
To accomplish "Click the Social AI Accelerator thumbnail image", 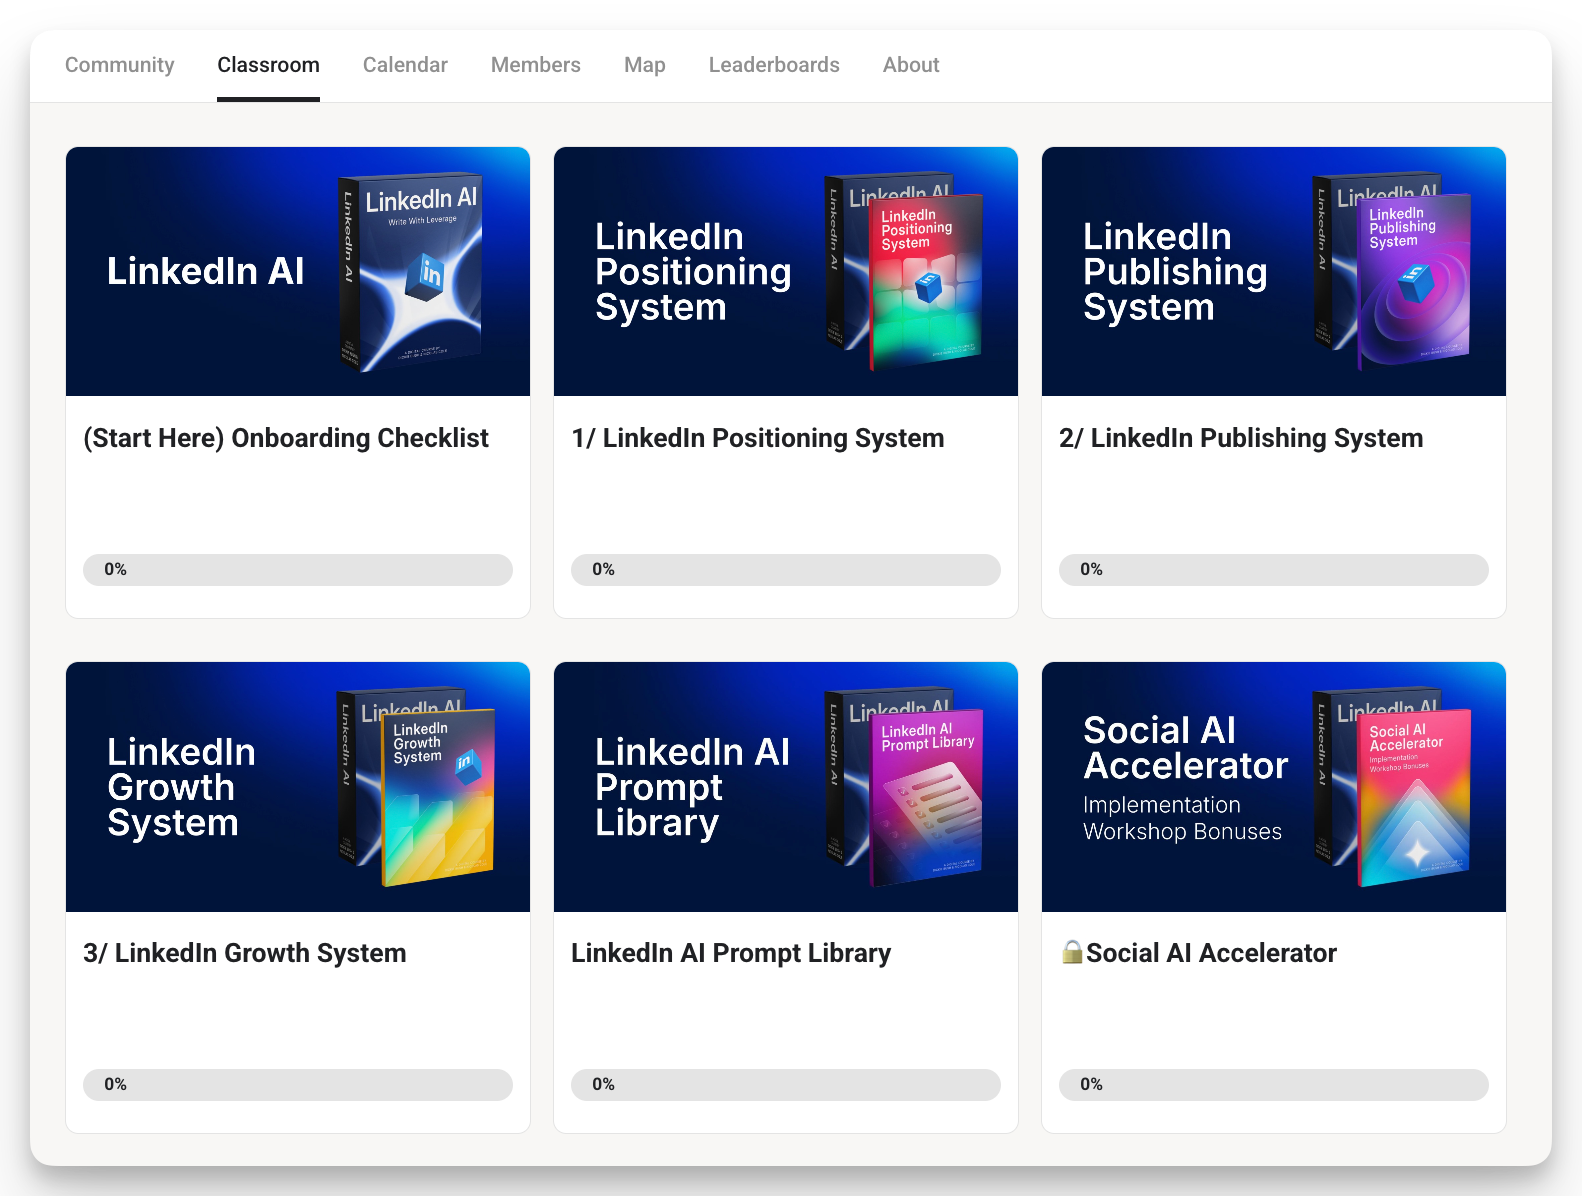I will 1274,786.
